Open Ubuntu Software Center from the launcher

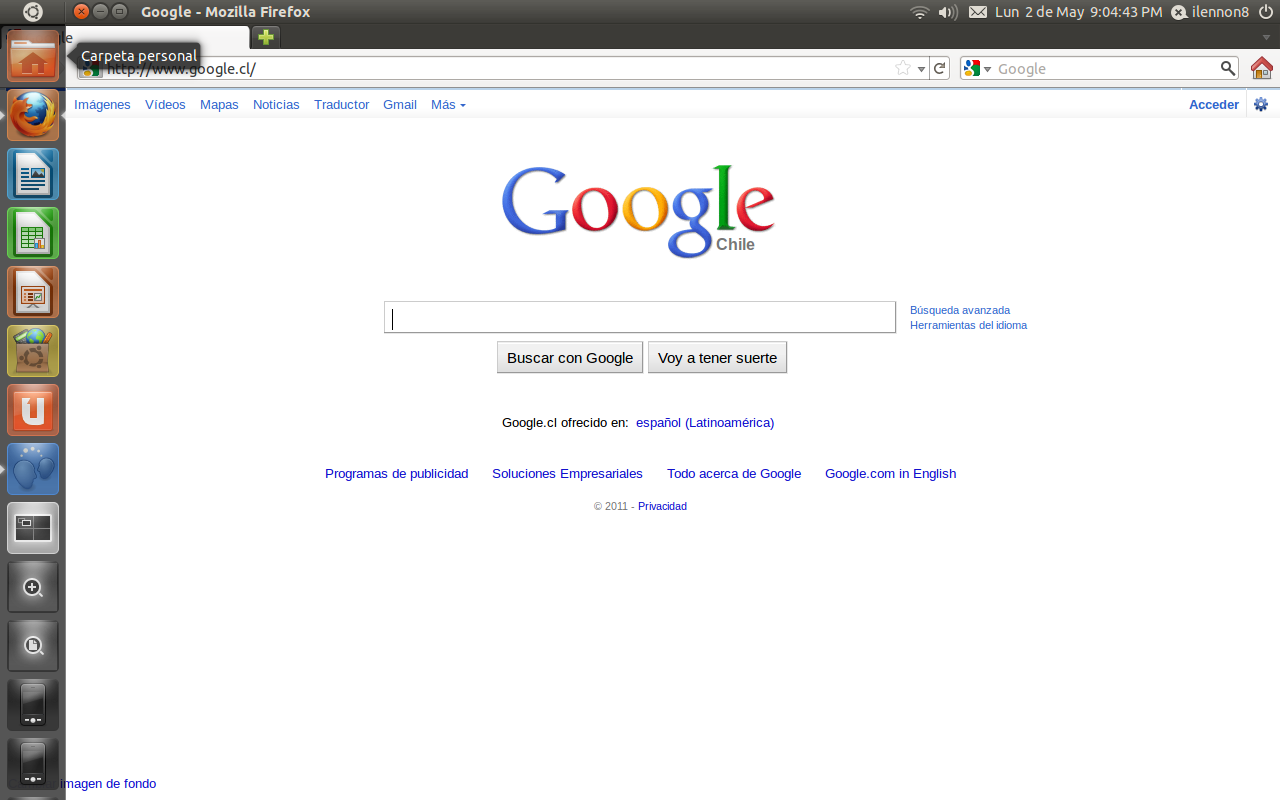coord(33,351)
